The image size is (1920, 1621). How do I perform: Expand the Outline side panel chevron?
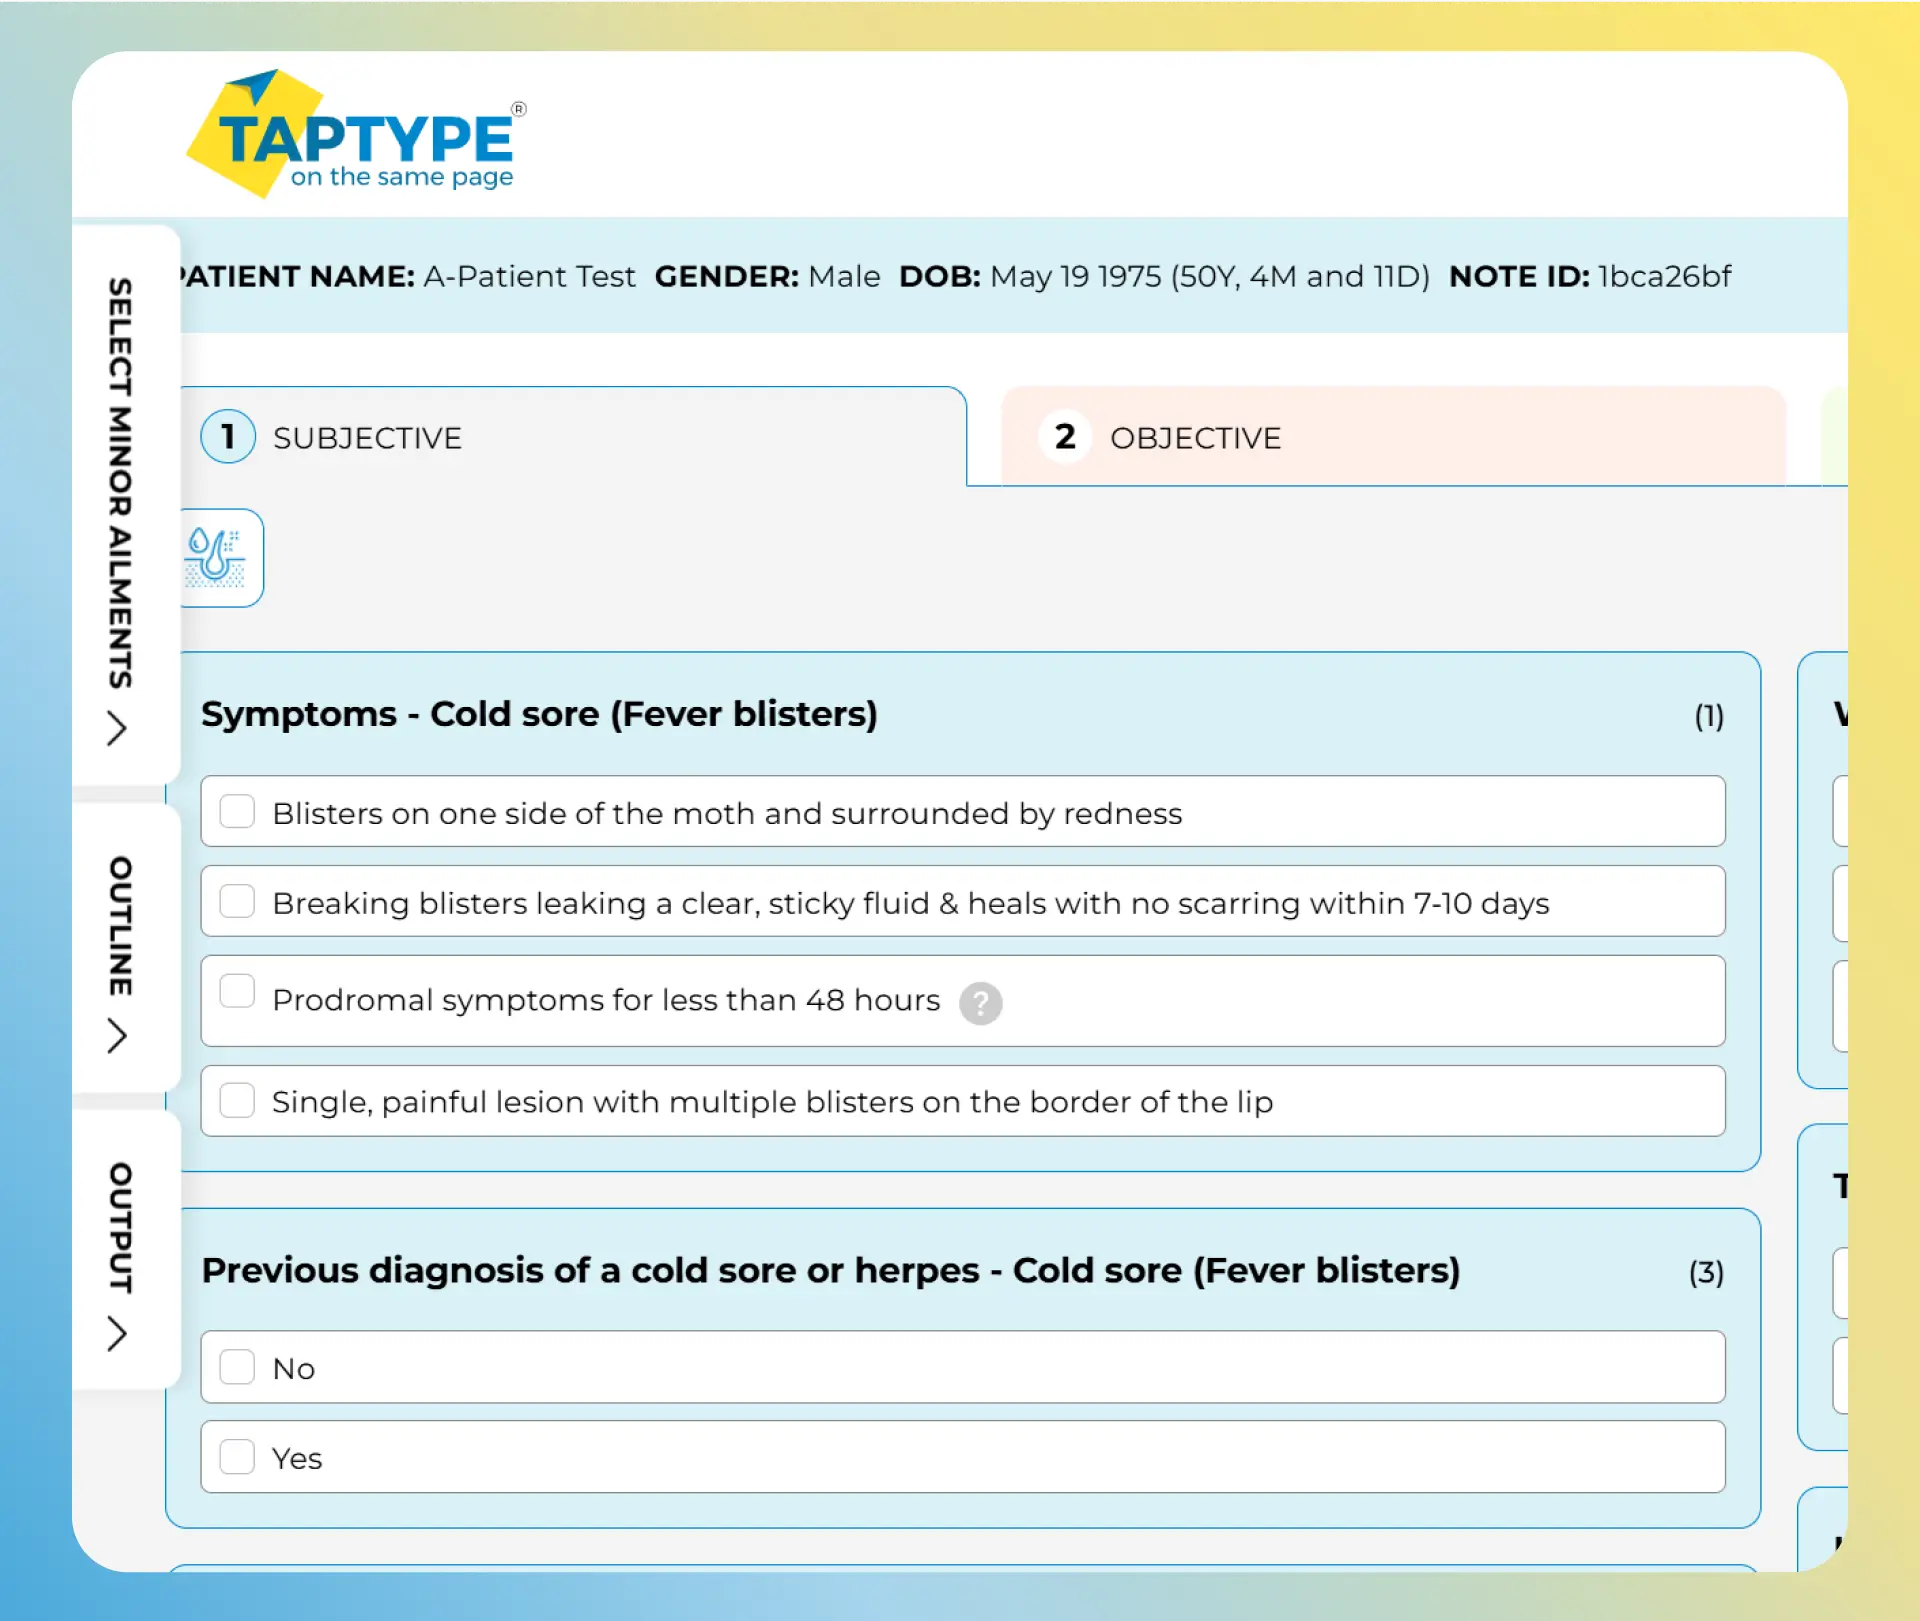point(117,1036)
